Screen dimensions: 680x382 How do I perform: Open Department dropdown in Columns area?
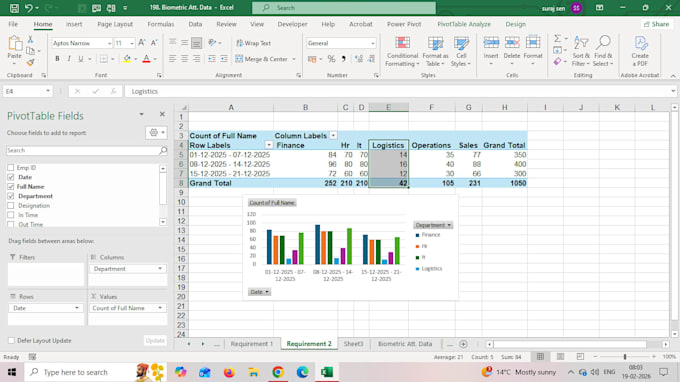tap(160, 269)
